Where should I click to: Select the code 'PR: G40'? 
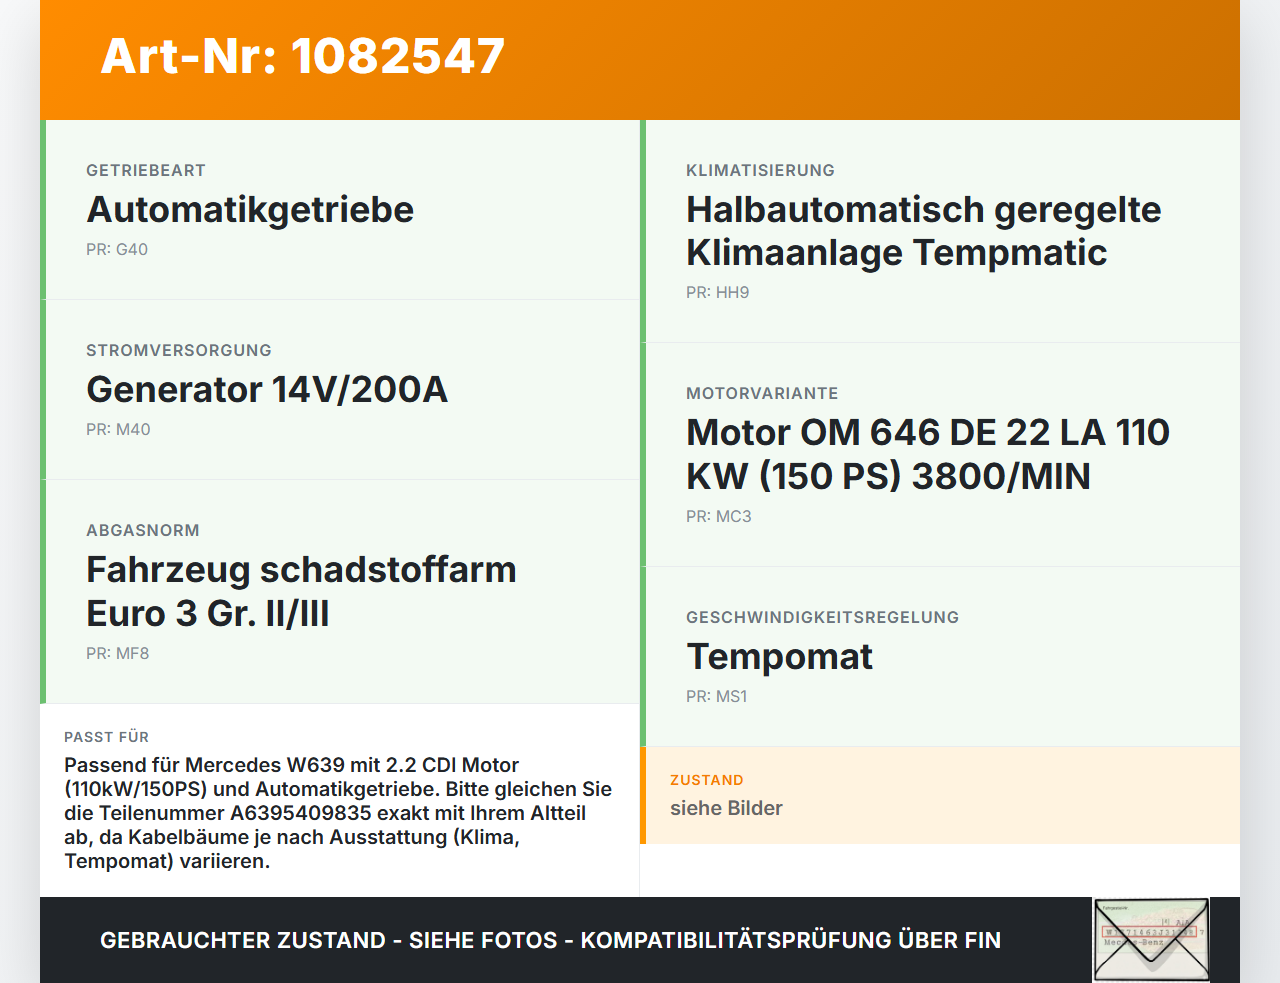117,250
